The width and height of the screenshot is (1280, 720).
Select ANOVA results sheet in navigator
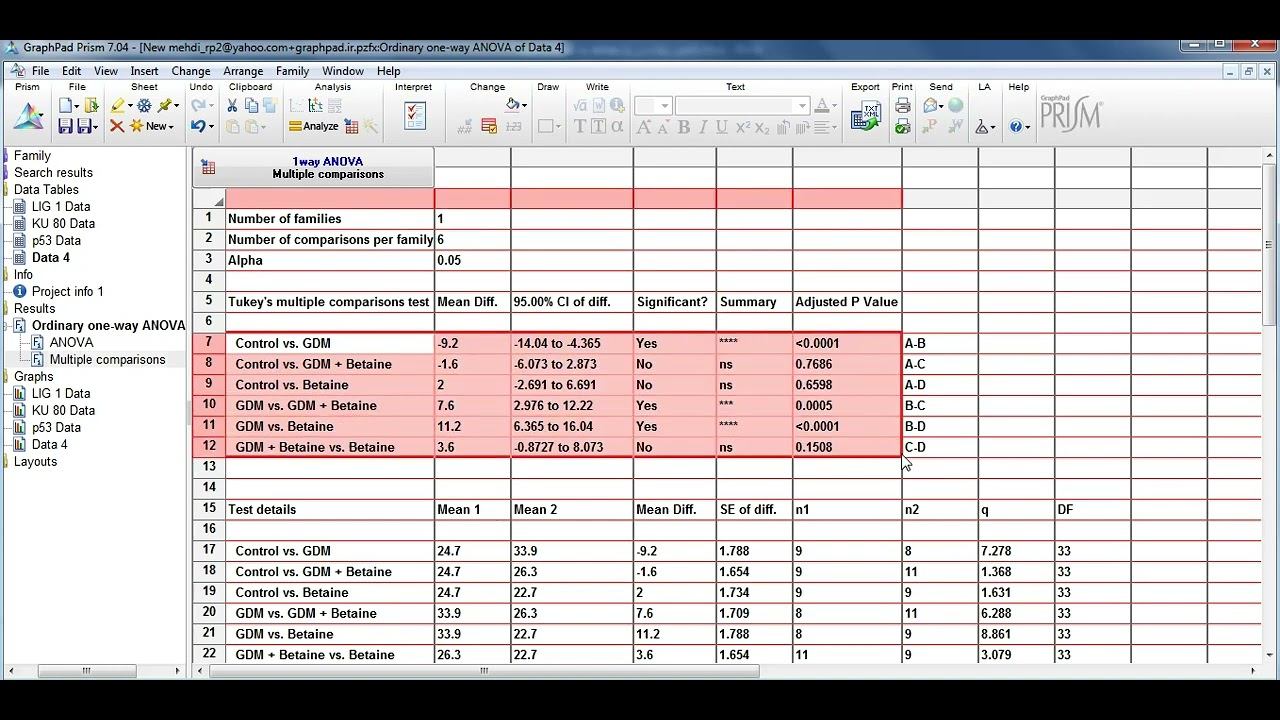click(x=71, y=342)
